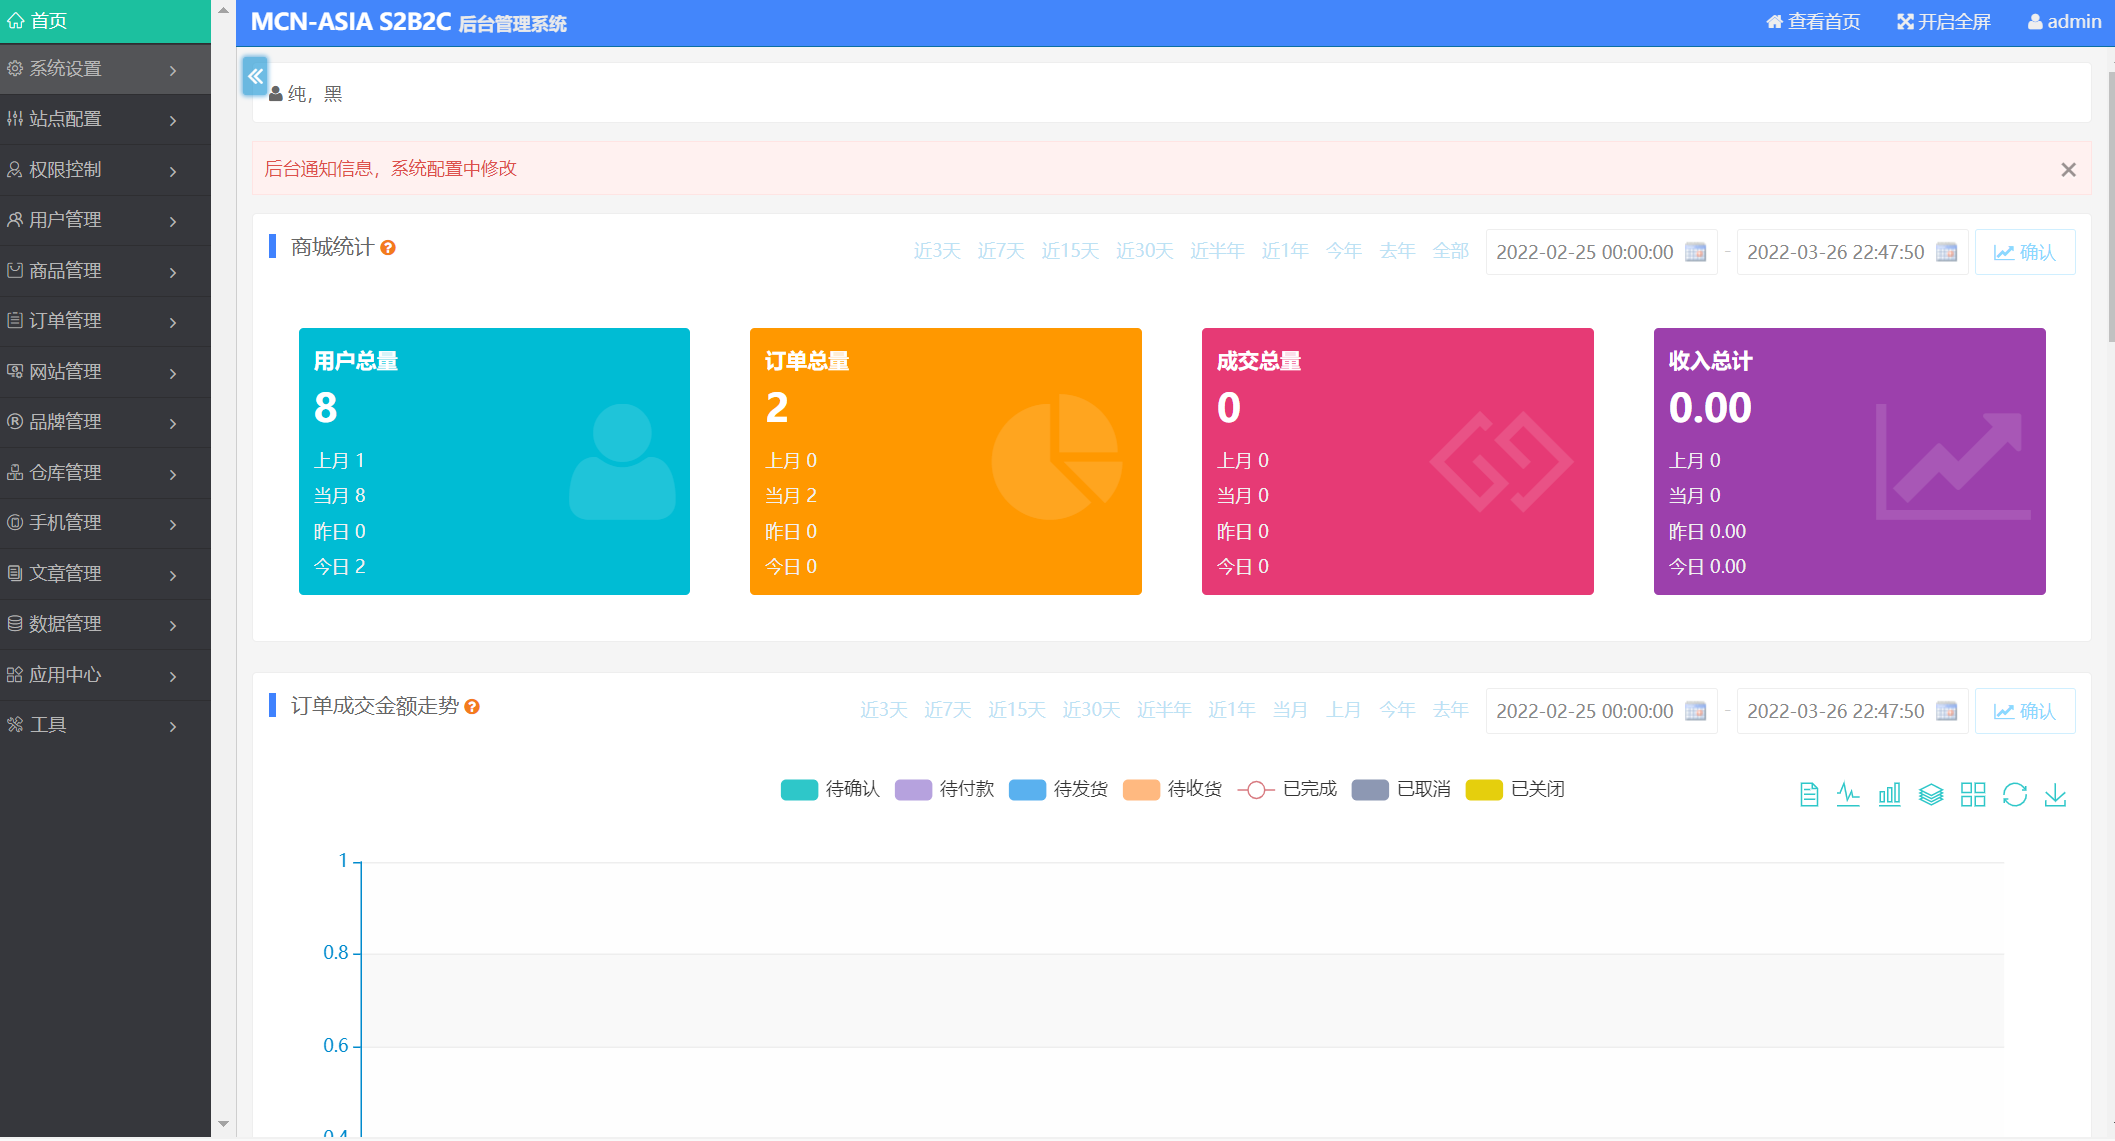Switch chart to line view icon
The image size is (2115, 1141).
click(1848, 795)
